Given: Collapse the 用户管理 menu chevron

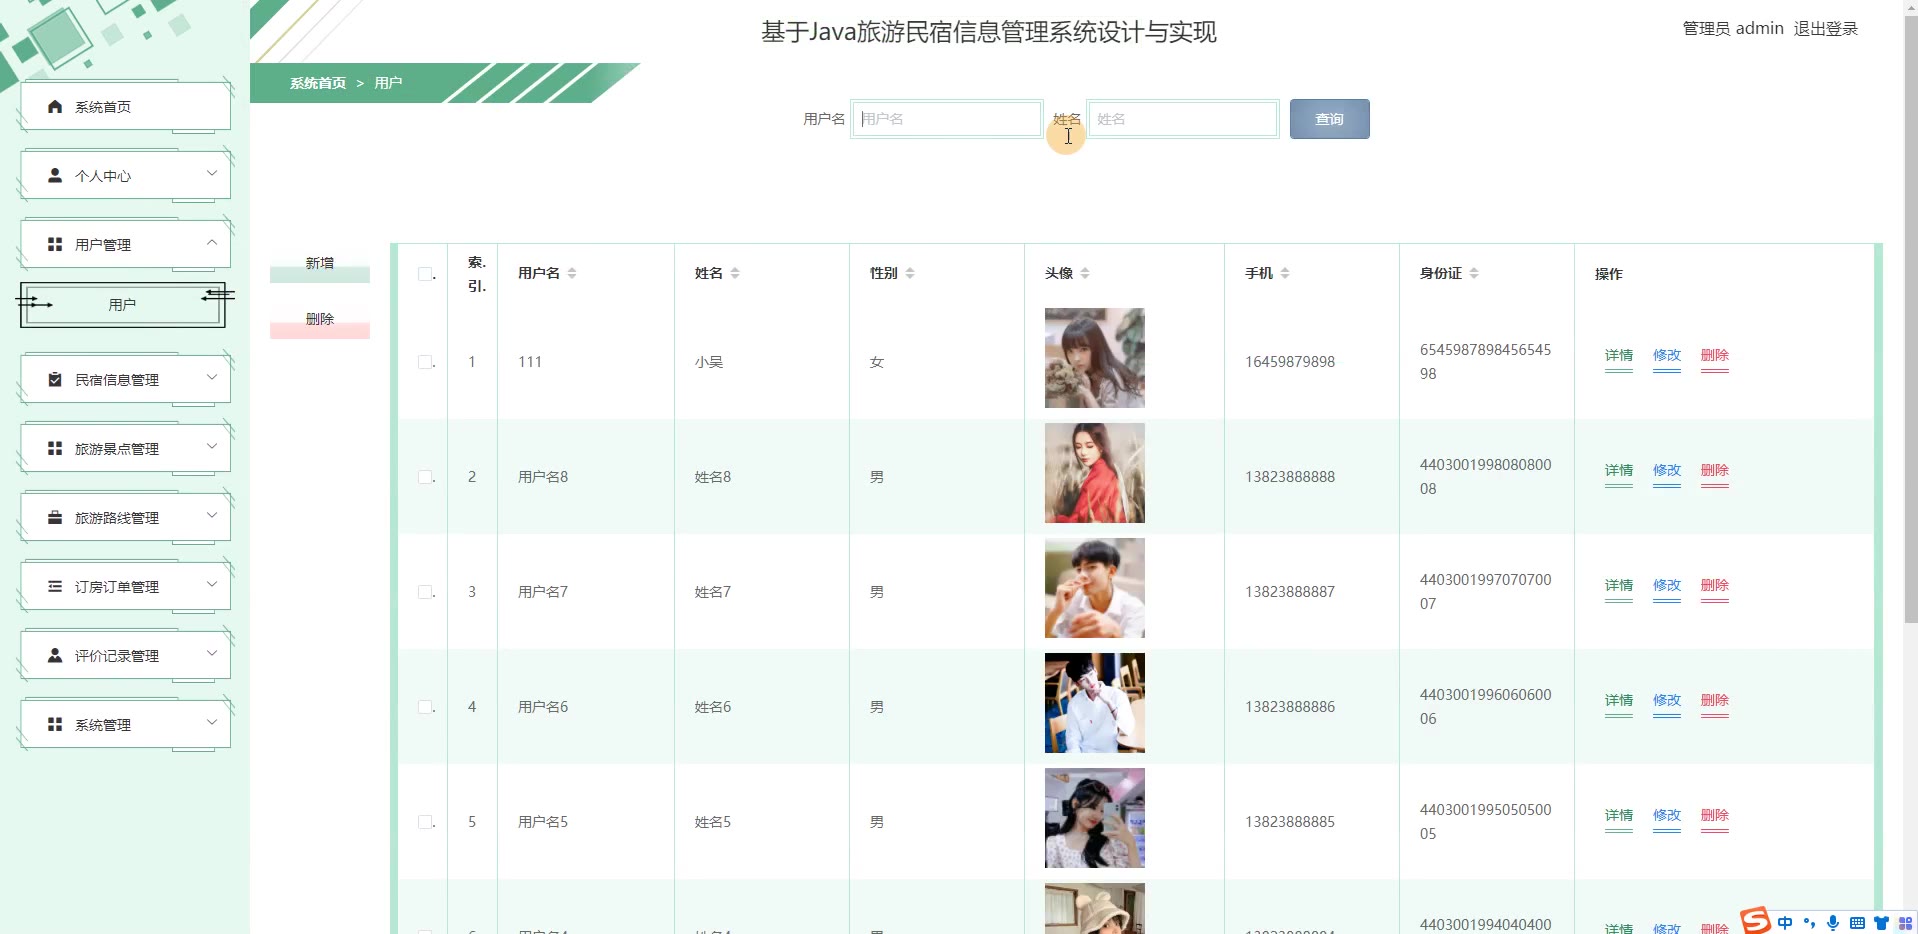Looking at the screenshot, I should coord(212,242).
